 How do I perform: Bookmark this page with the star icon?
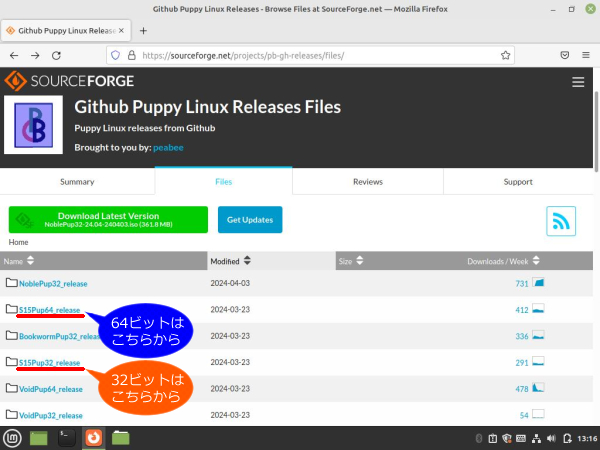click(505, 55)
